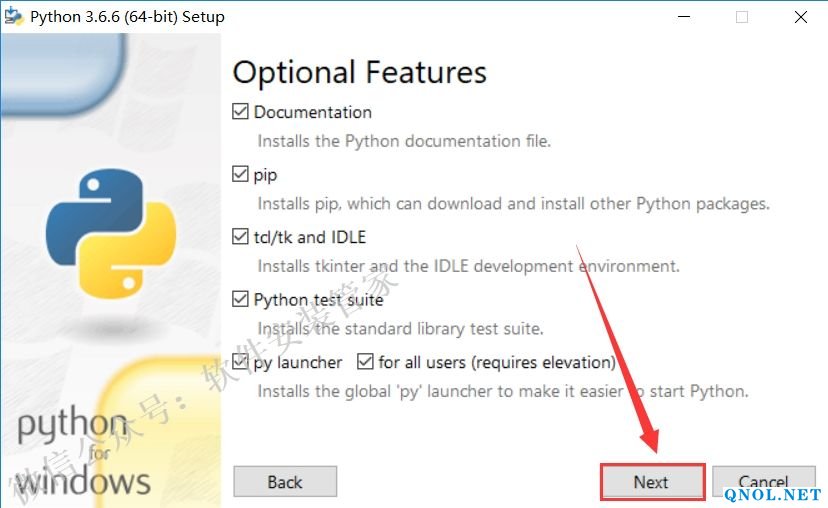Cancel the Python installation

[x=763, y=482]
